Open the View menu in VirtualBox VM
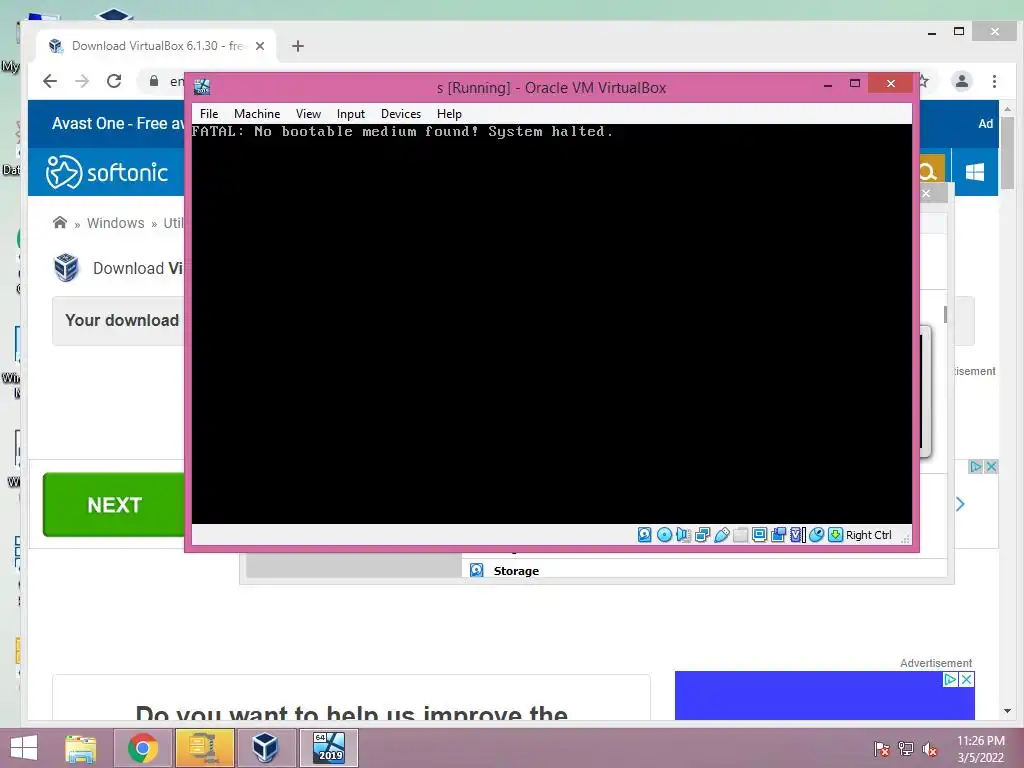 (x=308, y=114)
